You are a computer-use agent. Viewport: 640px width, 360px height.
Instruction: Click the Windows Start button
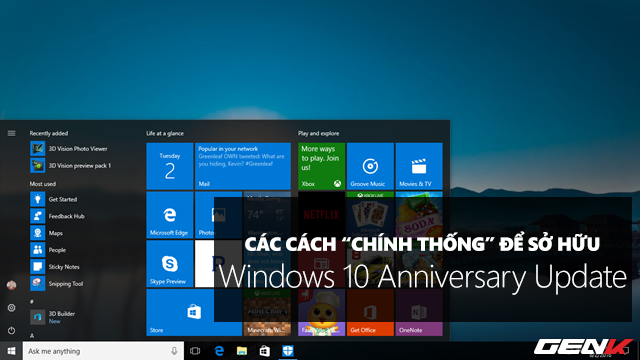click(x=11, y=351)
